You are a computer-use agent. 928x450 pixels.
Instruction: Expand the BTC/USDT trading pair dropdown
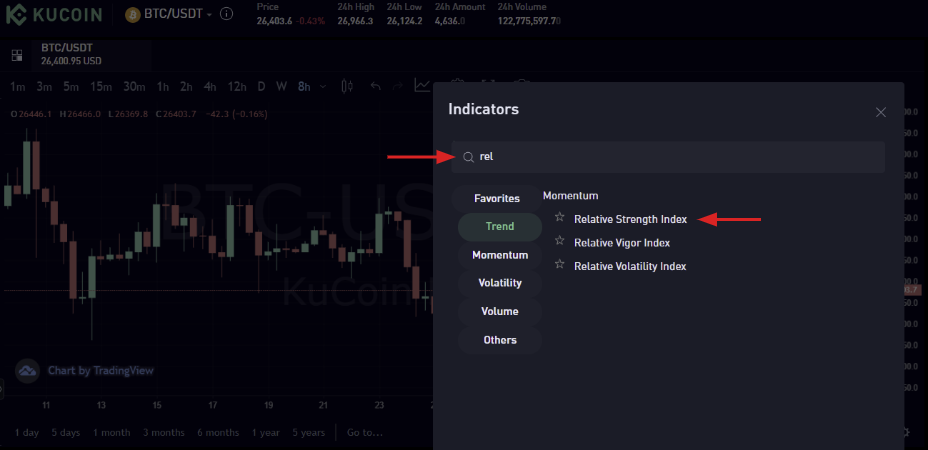pyautogui.click(x=209, y=16)
